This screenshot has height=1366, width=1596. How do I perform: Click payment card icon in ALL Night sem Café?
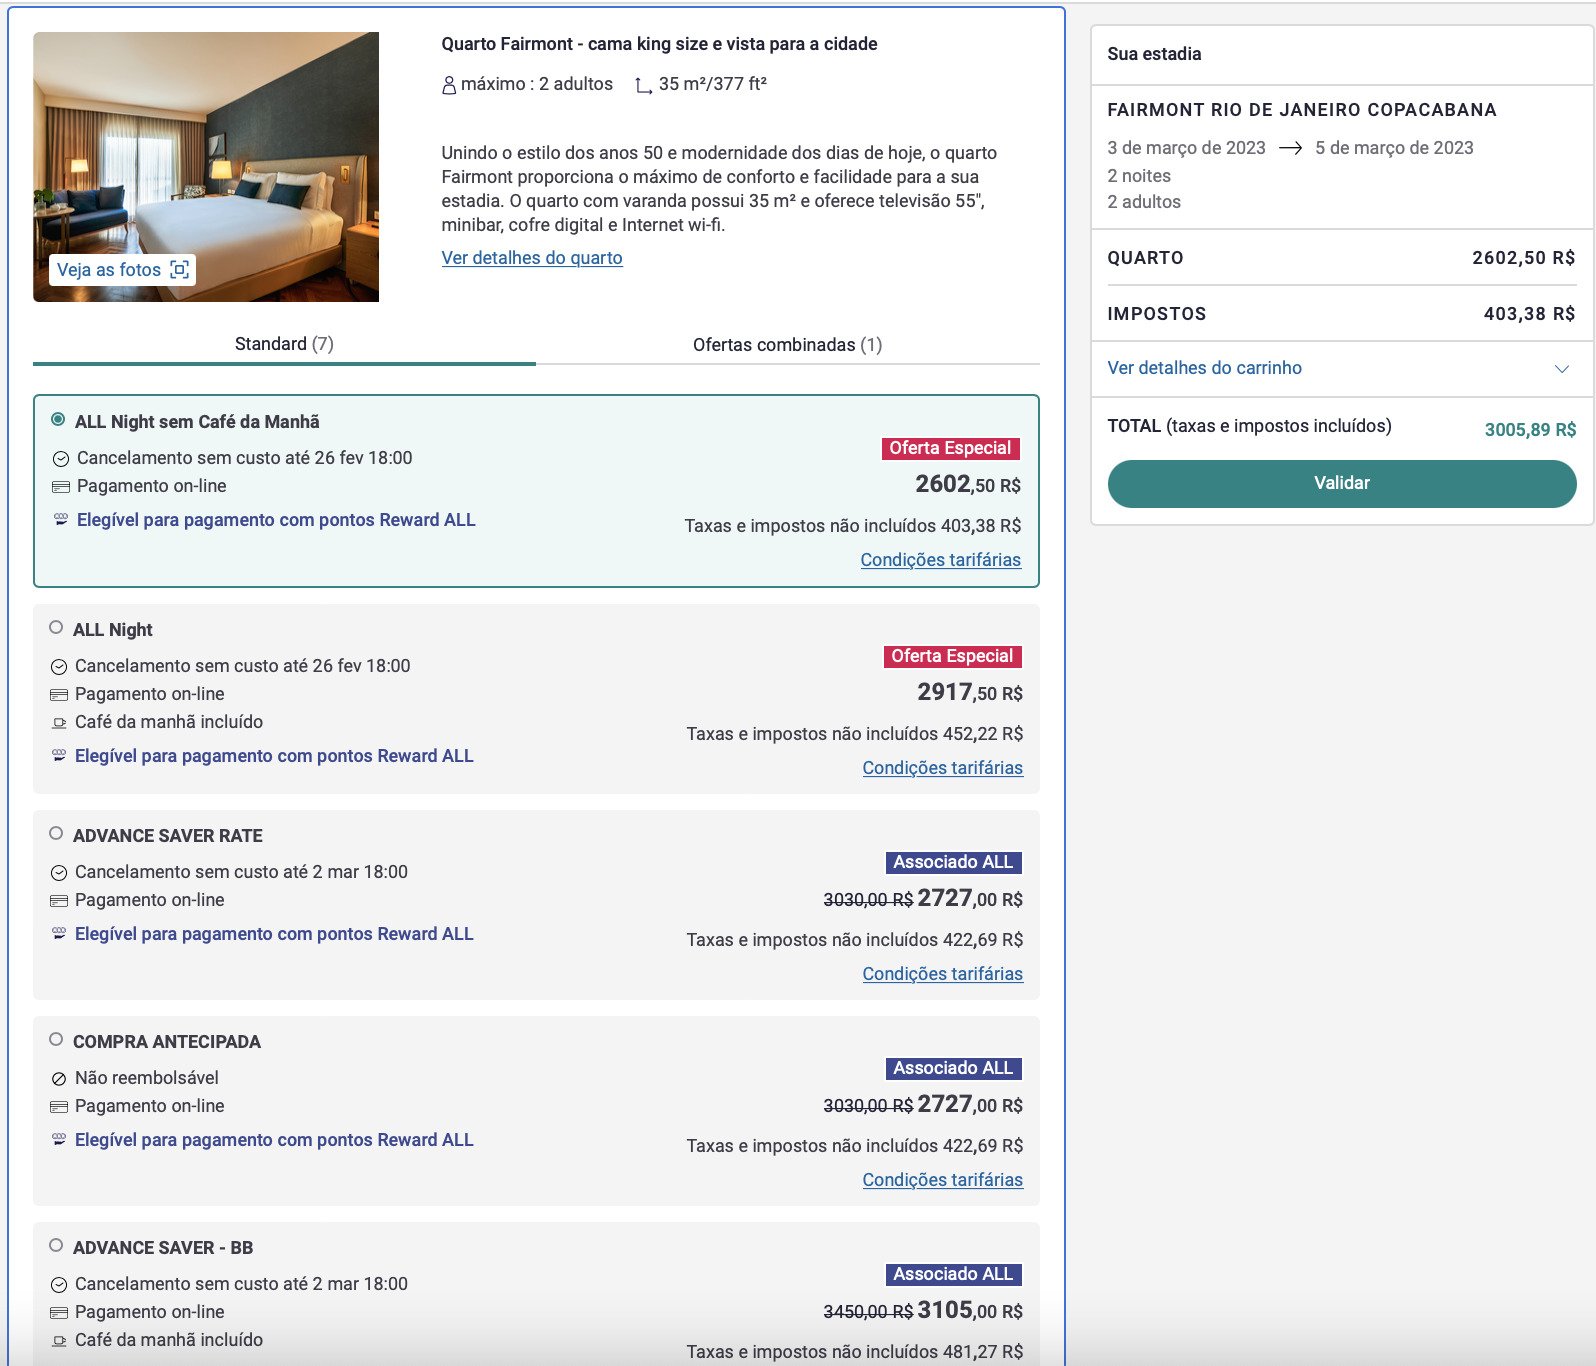coord(61,487)
